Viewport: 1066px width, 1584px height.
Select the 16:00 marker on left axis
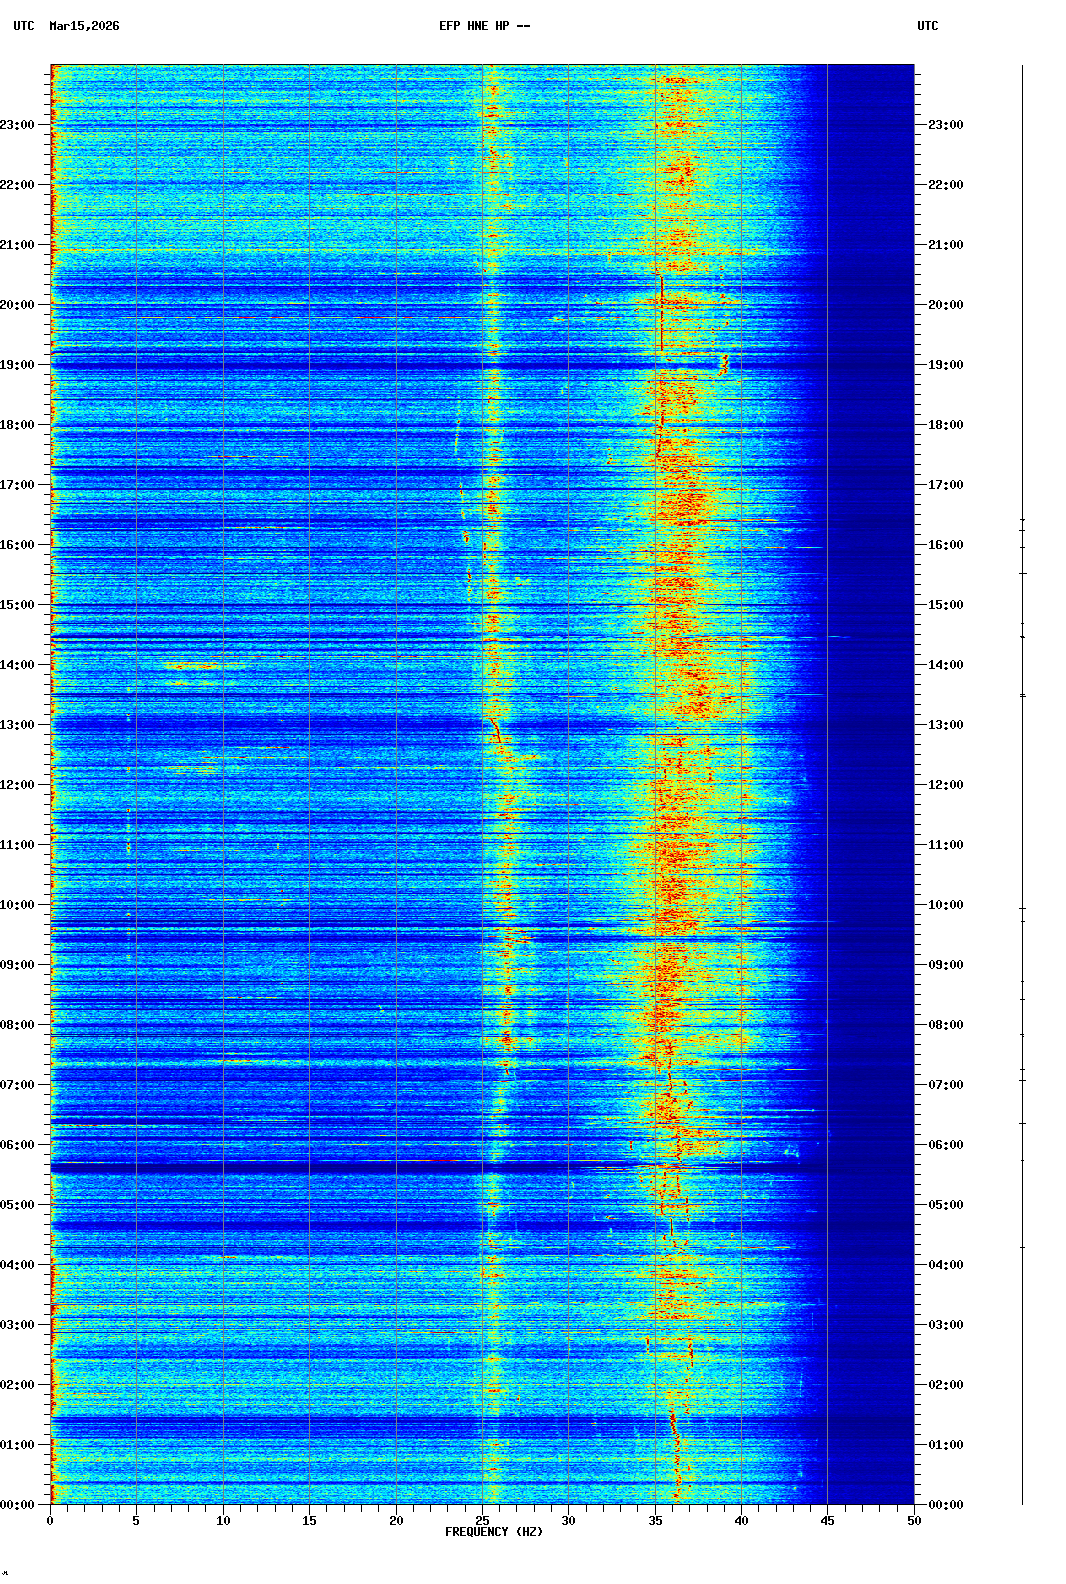click(18, 545)
